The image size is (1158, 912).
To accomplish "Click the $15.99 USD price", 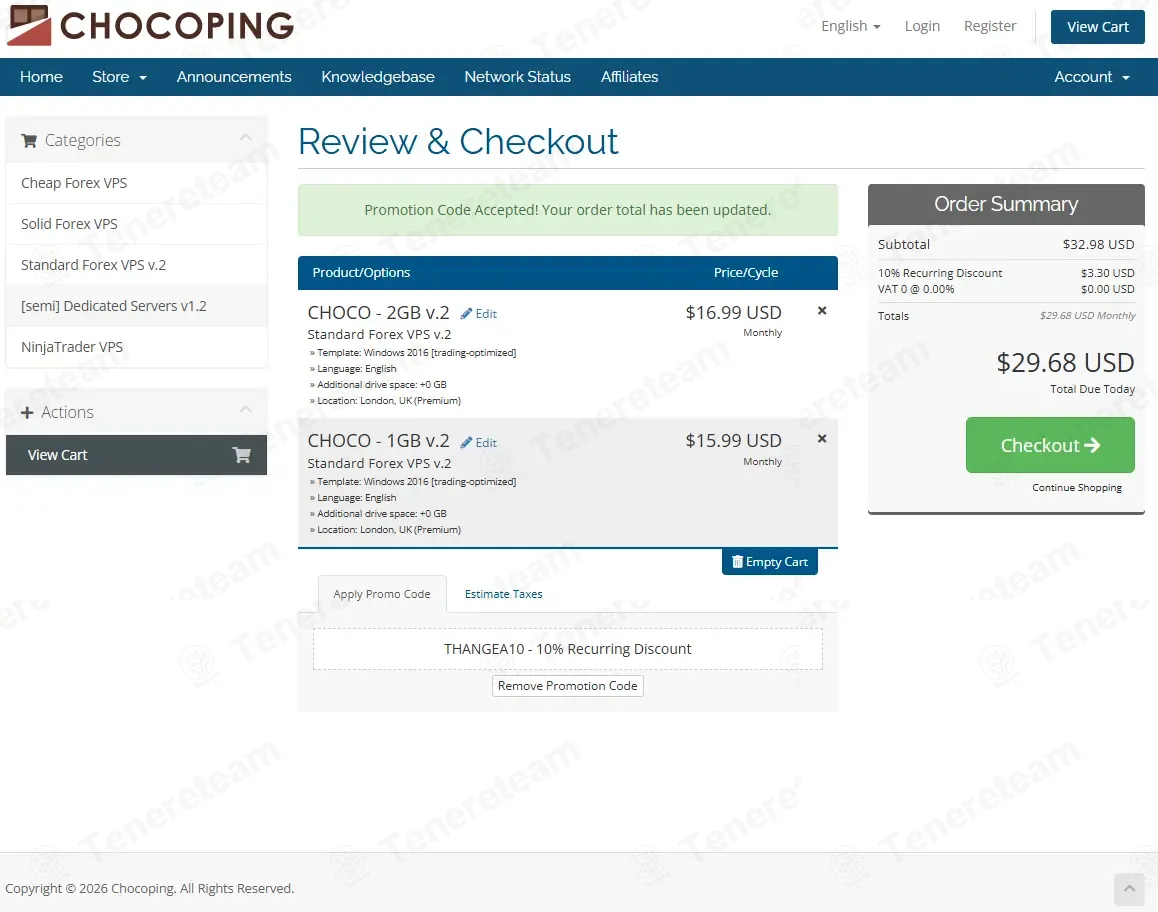I will click(733, 441).
